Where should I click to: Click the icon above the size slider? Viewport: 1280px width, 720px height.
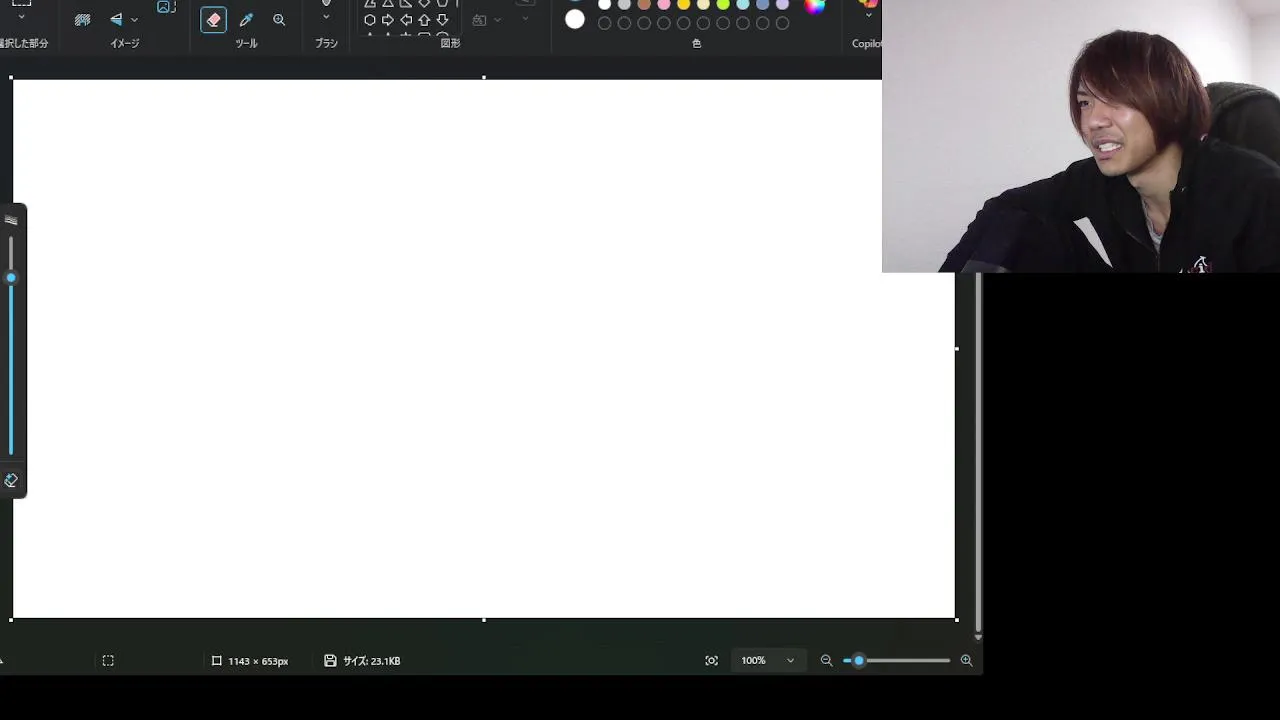[x=11, y=220]
